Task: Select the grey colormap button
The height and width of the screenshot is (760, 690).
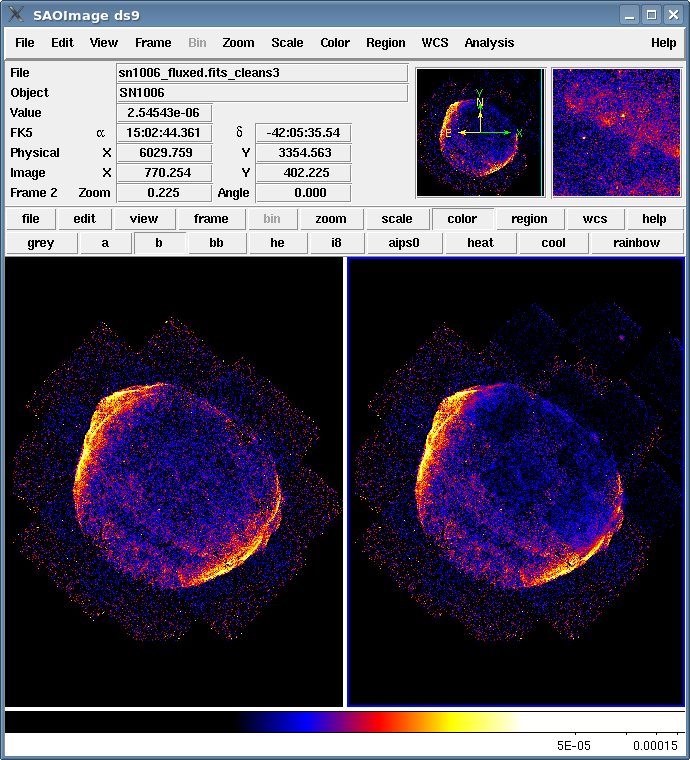Action: click(41, 243)
